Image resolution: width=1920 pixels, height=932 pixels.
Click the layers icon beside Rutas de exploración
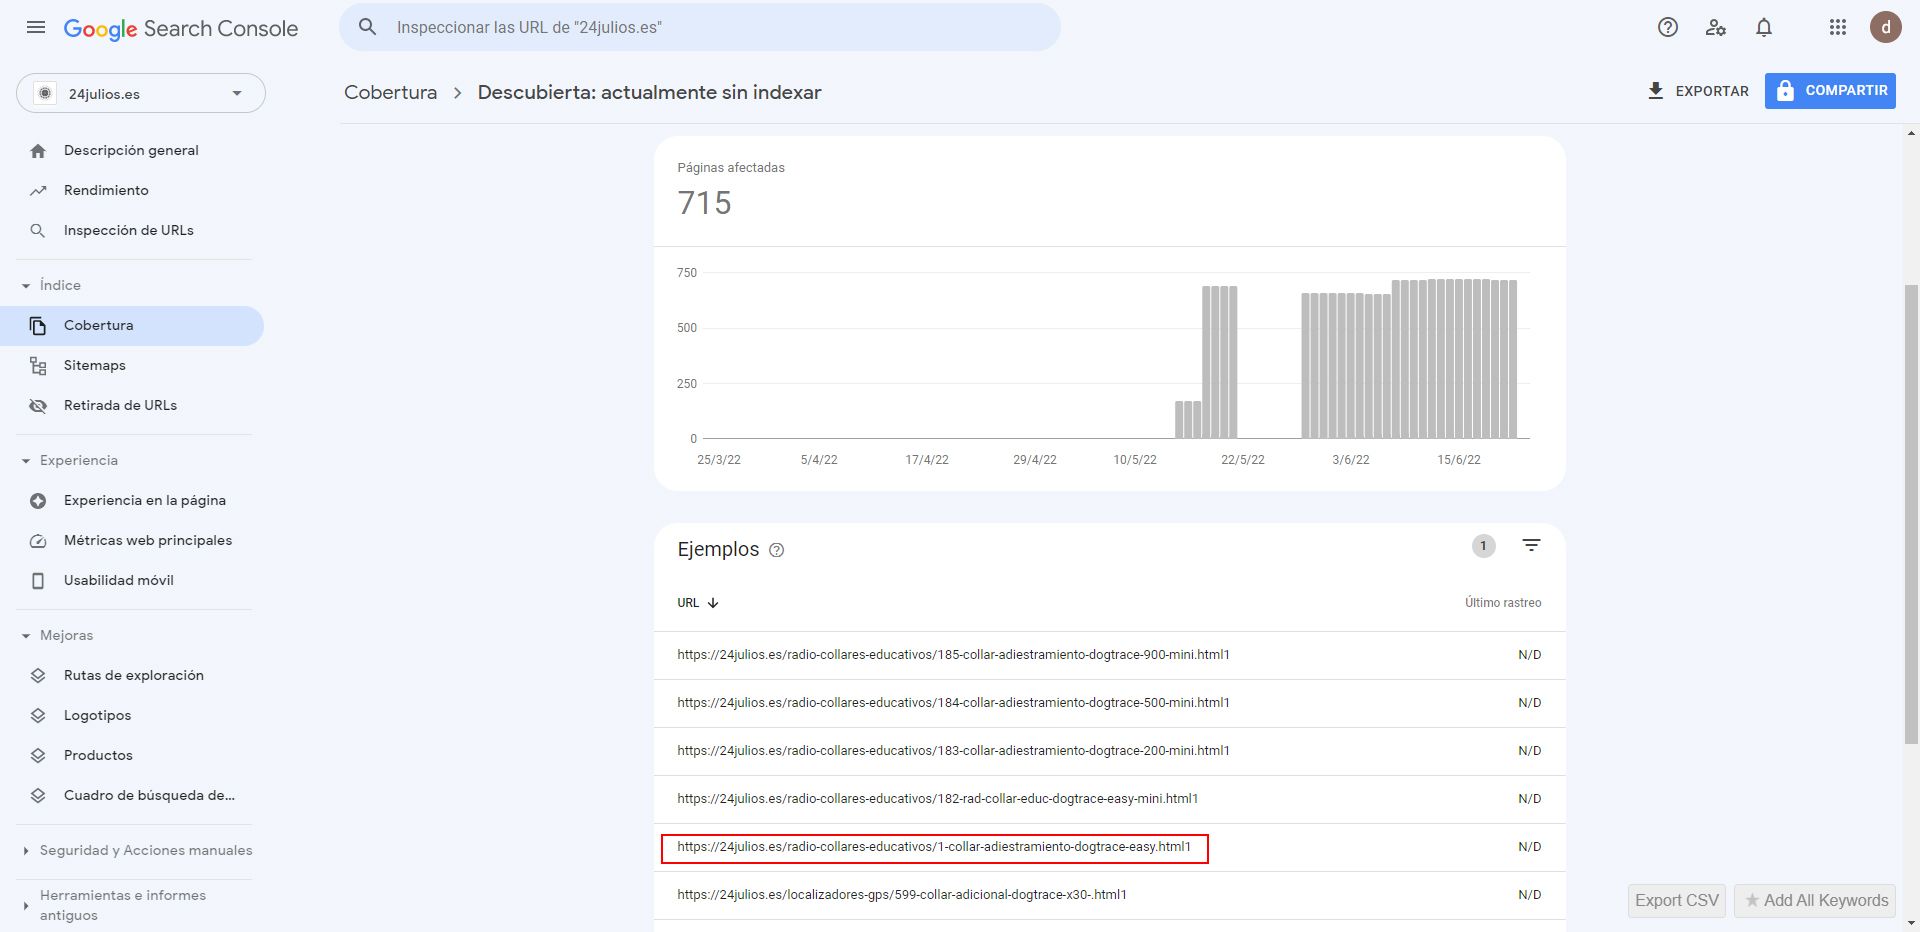pyautogui.click(x=38, y=676)
